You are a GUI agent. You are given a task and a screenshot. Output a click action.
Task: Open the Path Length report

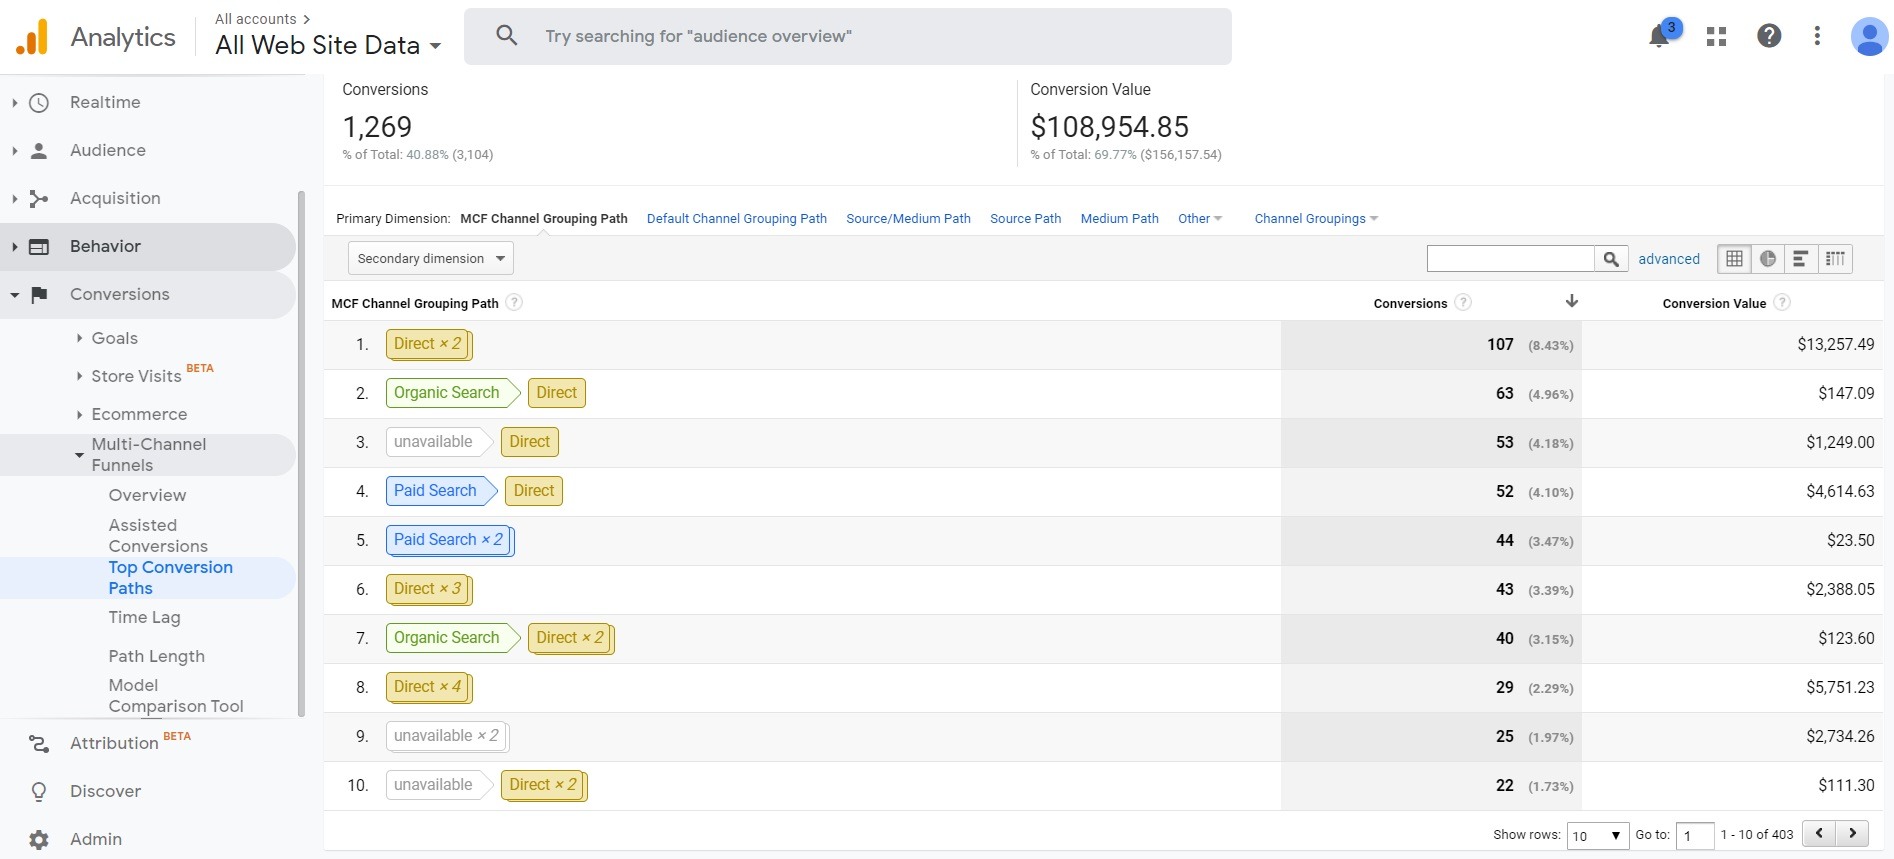[x=156, y=657]
